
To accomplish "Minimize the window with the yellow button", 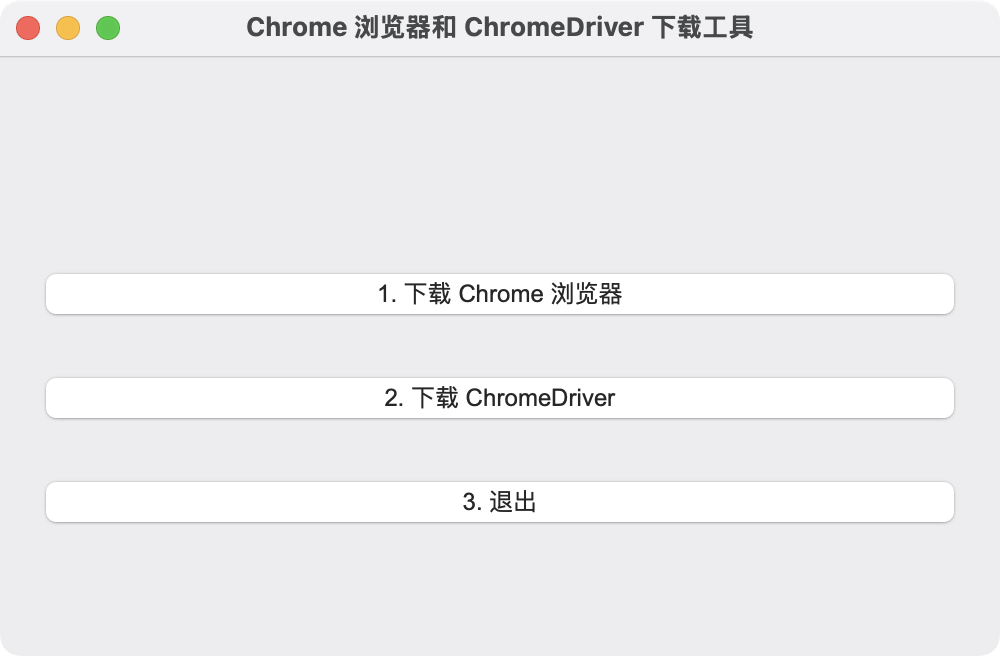I will [68, 28].
